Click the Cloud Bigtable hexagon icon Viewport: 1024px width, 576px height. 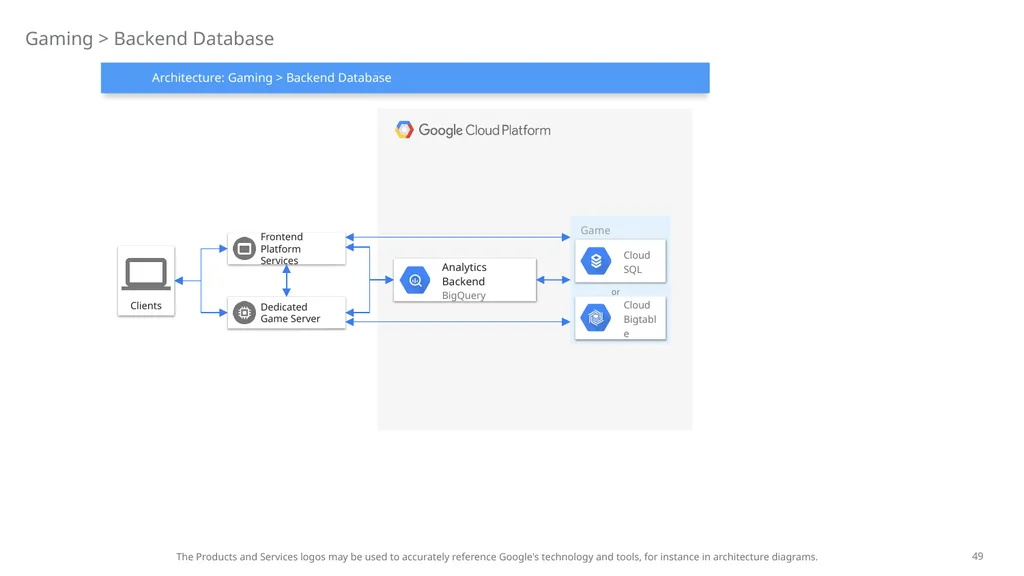coord(596,318)
